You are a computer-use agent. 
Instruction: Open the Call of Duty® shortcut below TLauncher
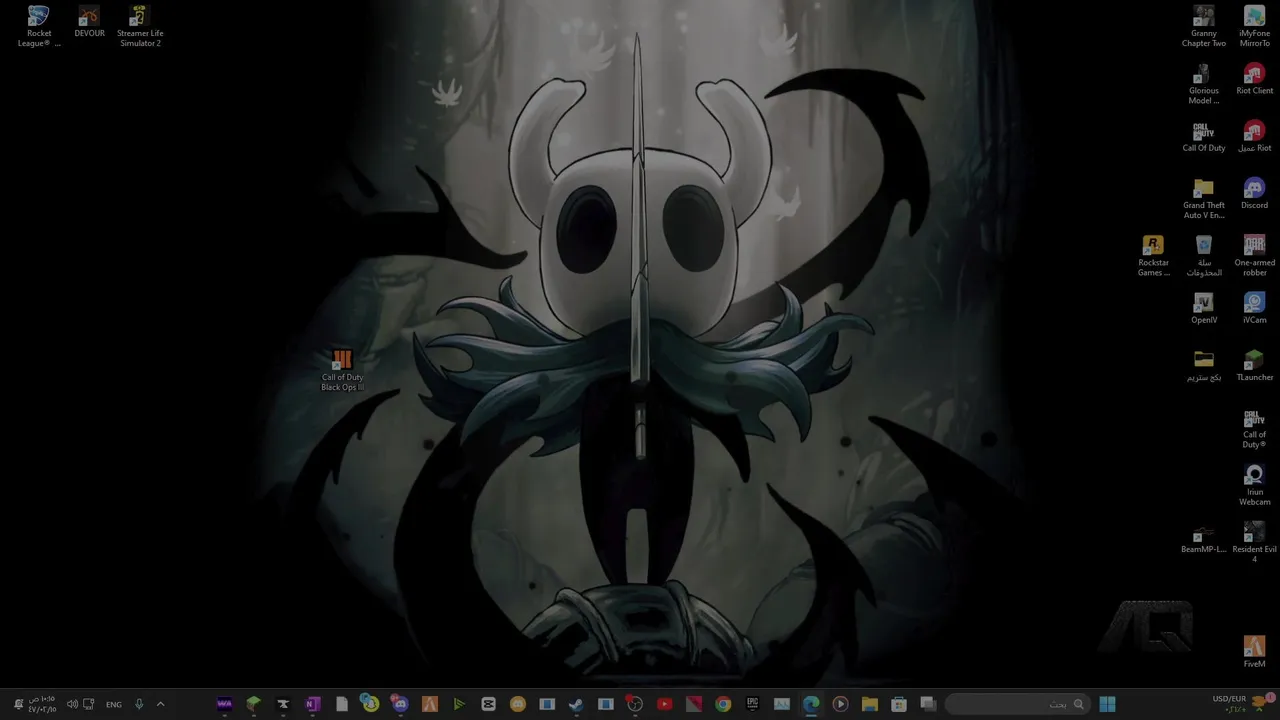pos(1254,428)
